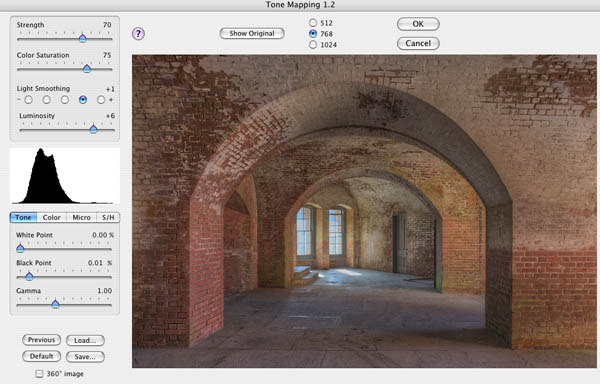The width and height of the screenshot is (600, 384).
Task: Select the 1024 preview size option
Action: click(313, 45)
